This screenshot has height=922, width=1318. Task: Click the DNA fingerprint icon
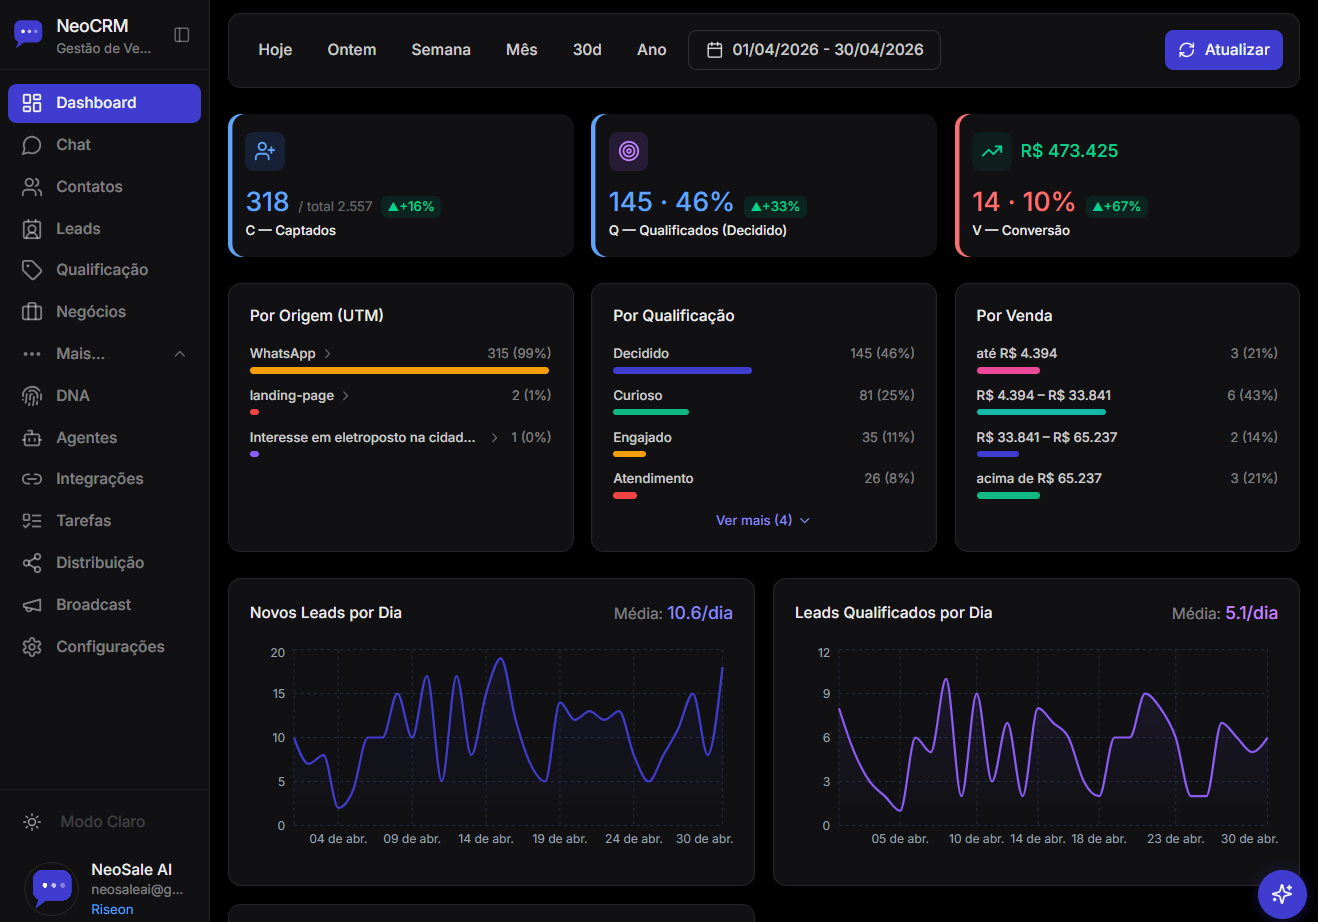(32, 396)
